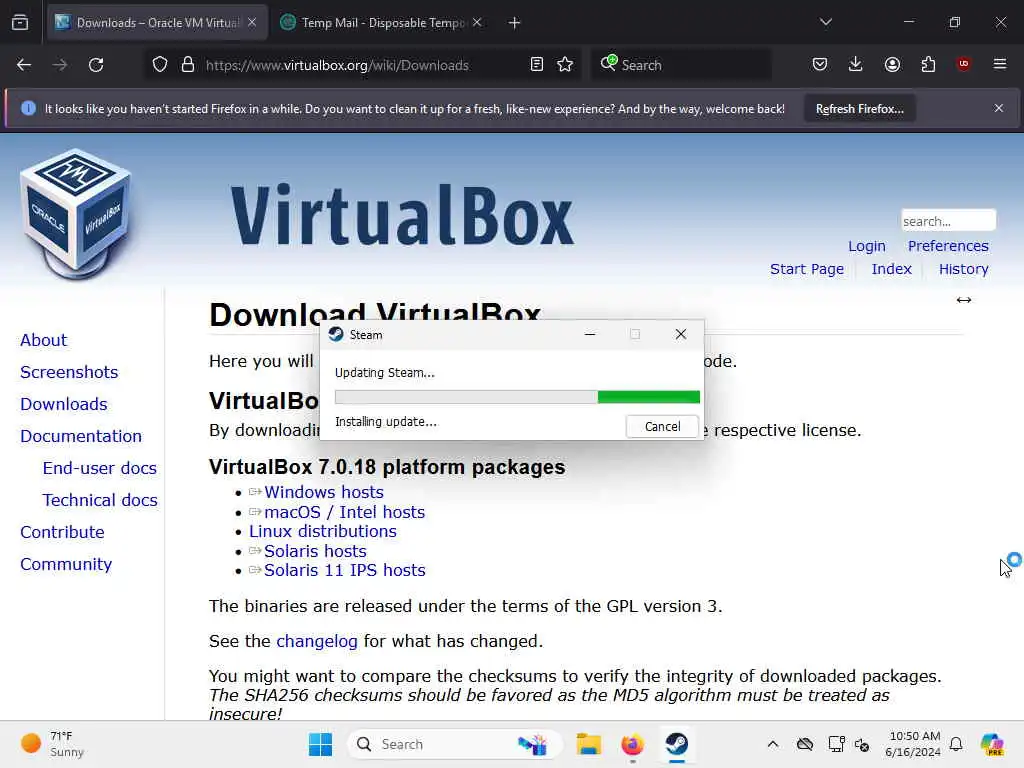Open the weather widget showing 71°F
The height and width of the screenshot is (768, 1024).
[54, 744]
